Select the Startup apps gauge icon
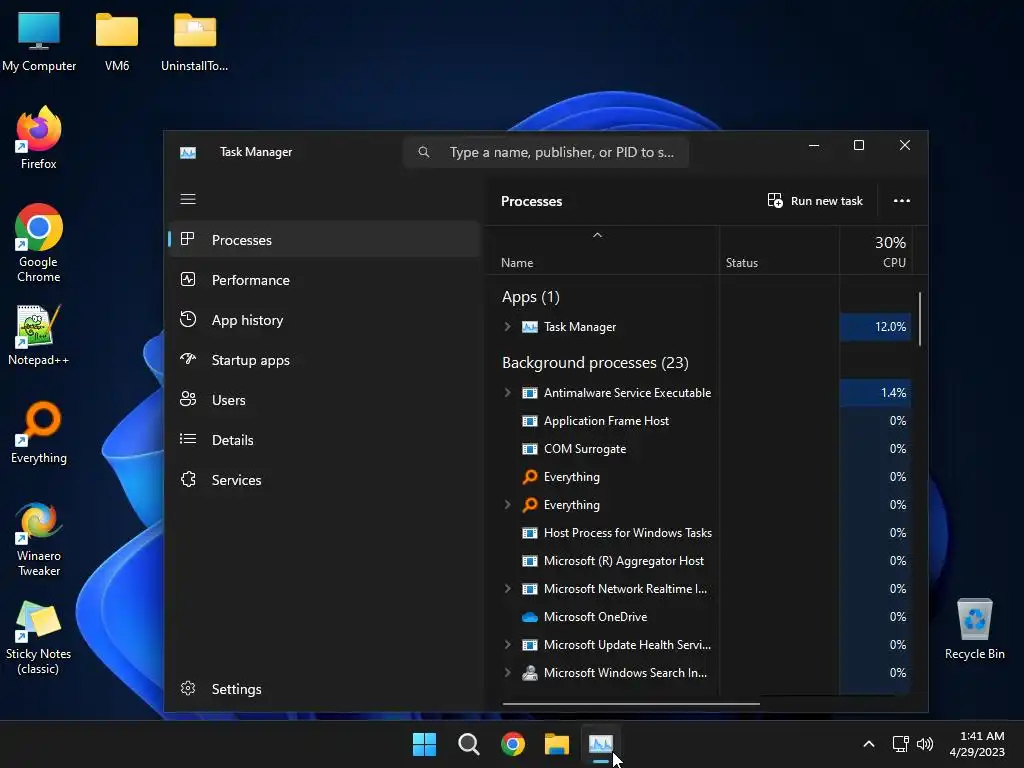Image resolution: width=1024 pixels, height=768 pixels. pos(188,359)
